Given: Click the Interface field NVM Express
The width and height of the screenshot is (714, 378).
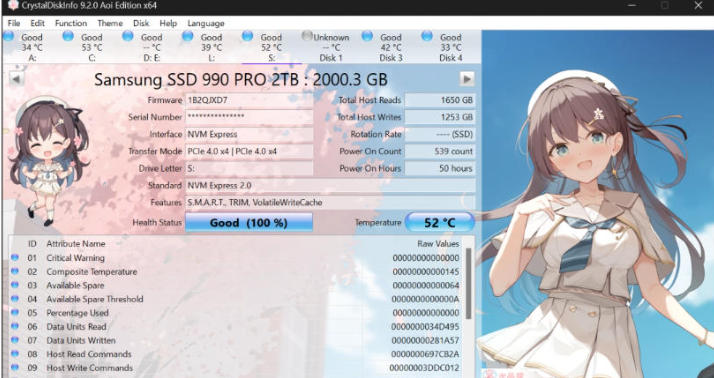Looking at the screenshot, I should click(249, 134).
